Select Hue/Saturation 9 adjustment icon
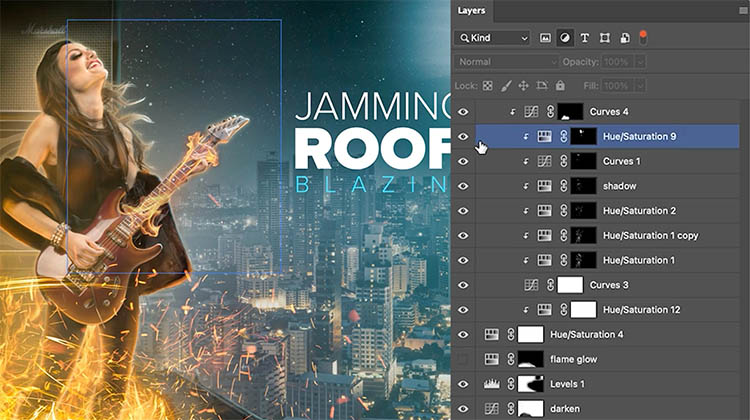 tap(544, 137)
